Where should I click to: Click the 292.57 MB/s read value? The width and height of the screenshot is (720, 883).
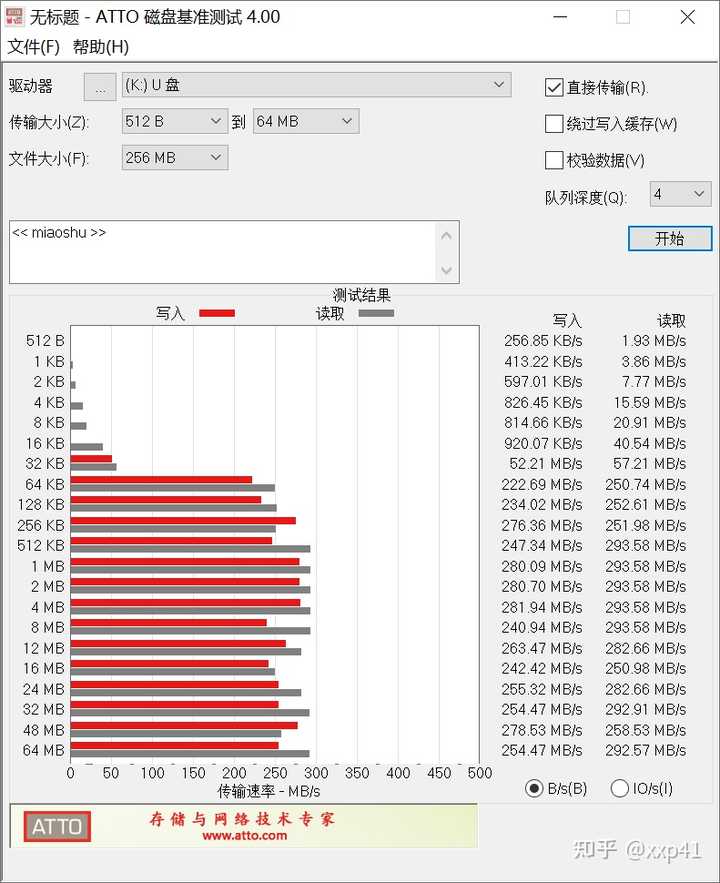tap(646, 751)
